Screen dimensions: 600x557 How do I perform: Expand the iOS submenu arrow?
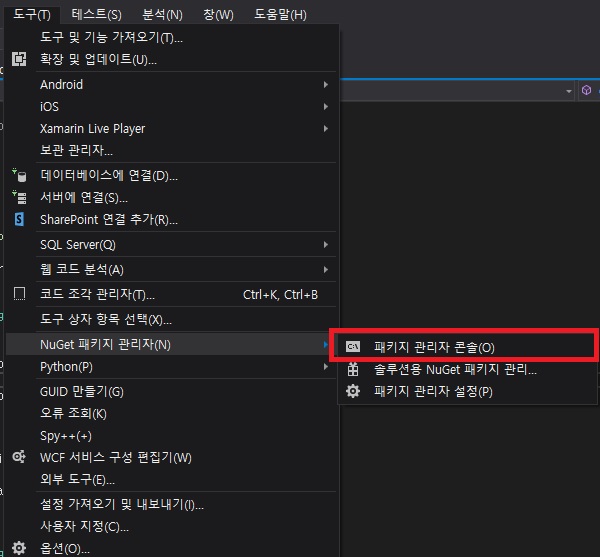tap(326, 106)
